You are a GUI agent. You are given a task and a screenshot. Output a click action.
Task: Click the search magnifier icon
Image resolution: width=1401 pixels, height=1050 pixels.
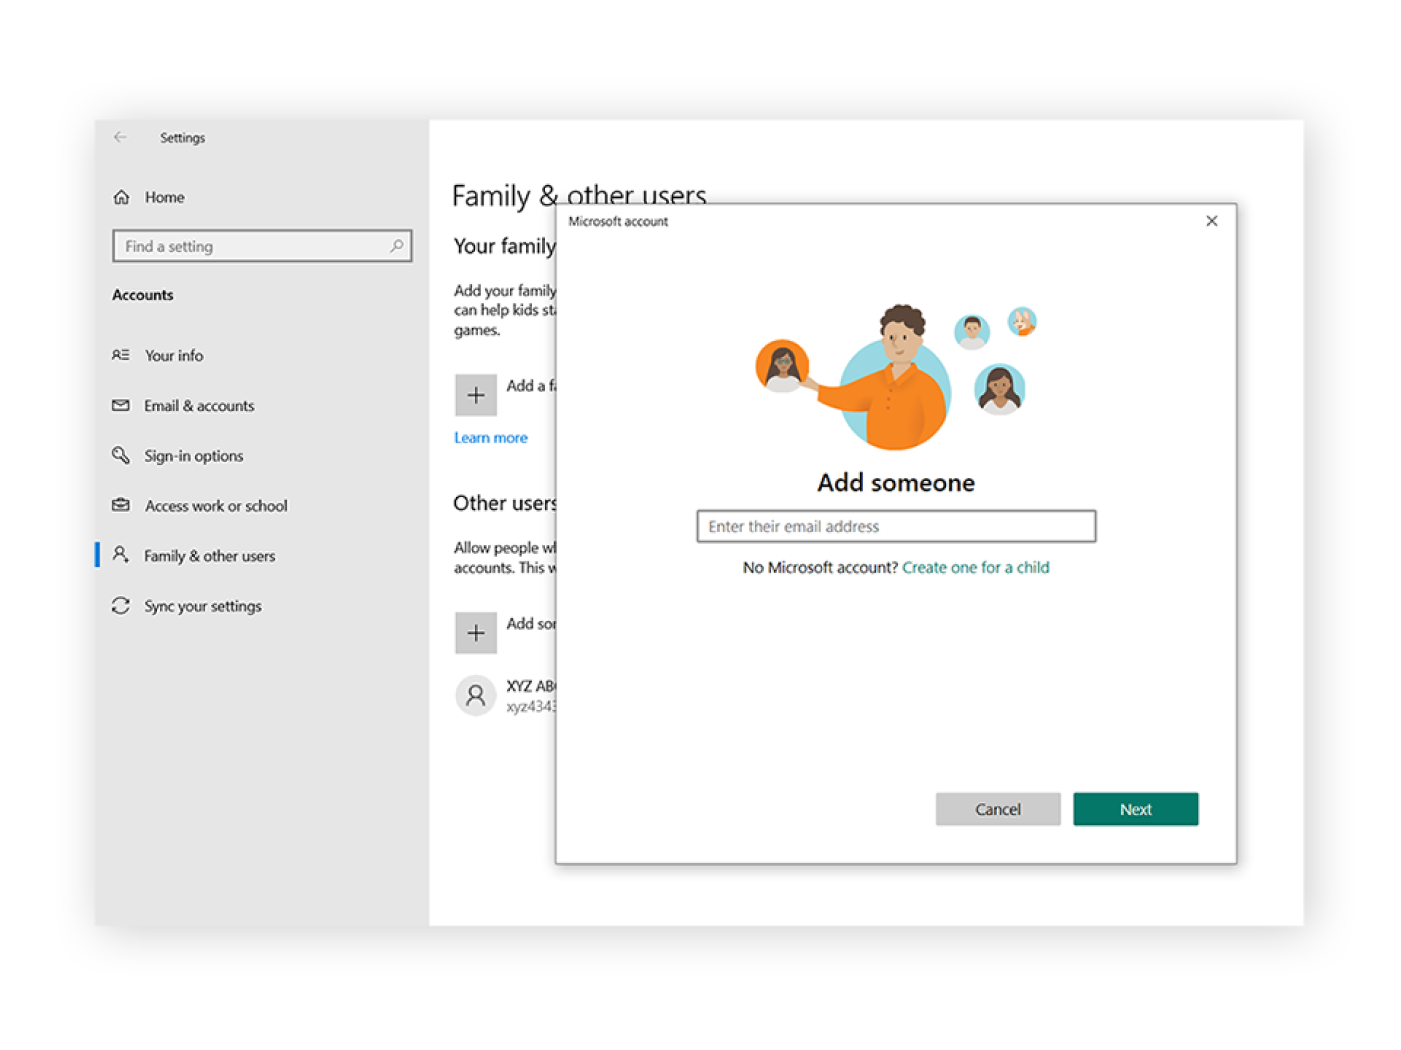pyautogui.click(x=396, y=246)
